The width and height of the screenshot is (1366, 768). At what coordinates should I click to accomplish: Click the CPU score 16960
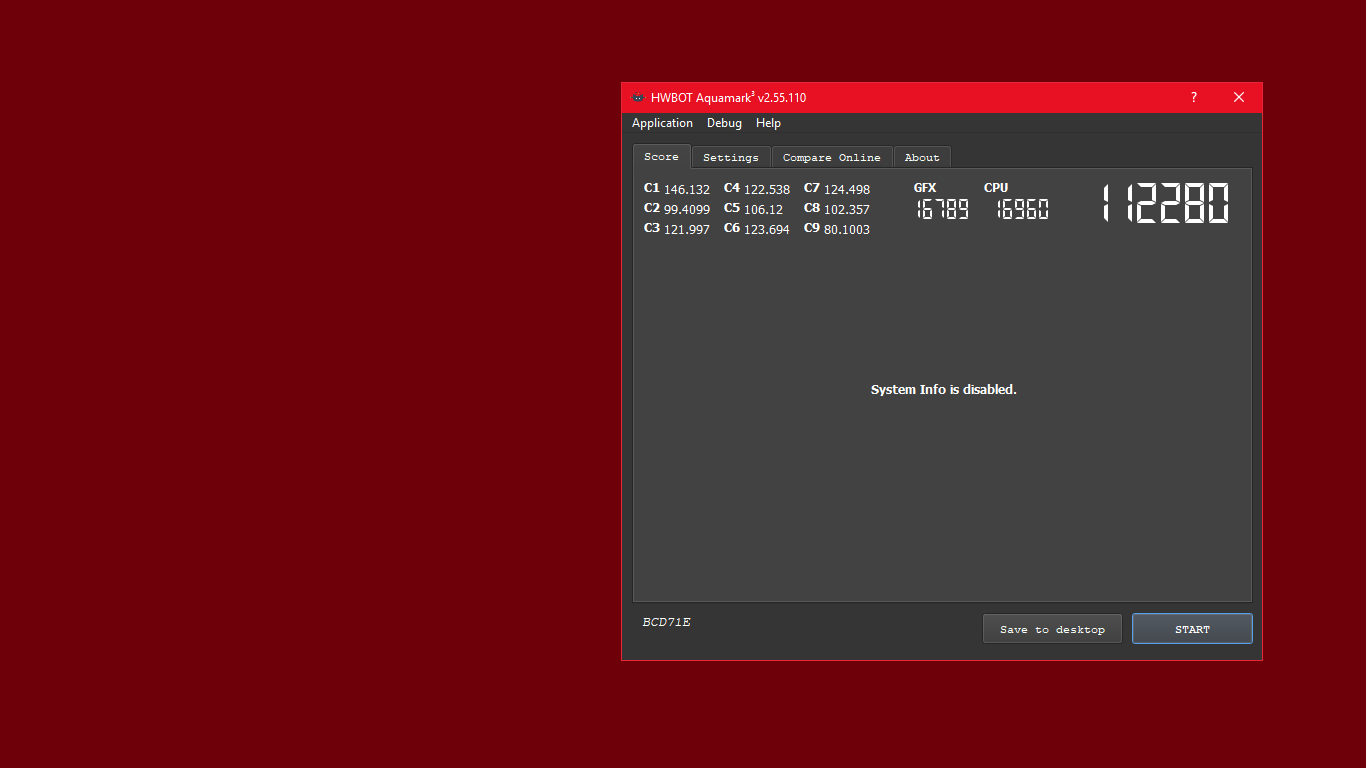pyautogui.click(x=1023, y=209)
